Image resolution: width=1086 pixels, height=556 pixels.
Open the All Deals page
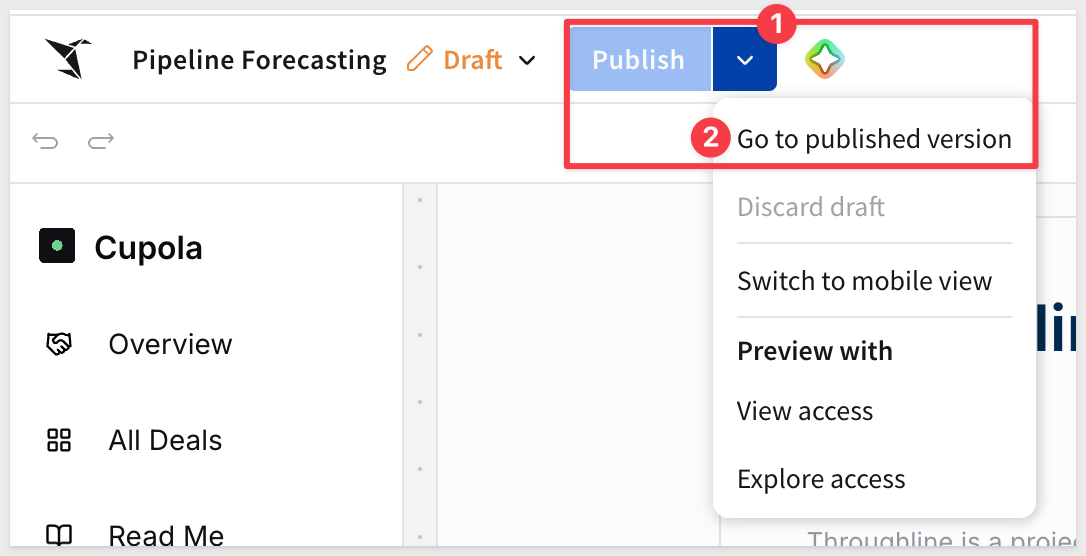(166, 440)
